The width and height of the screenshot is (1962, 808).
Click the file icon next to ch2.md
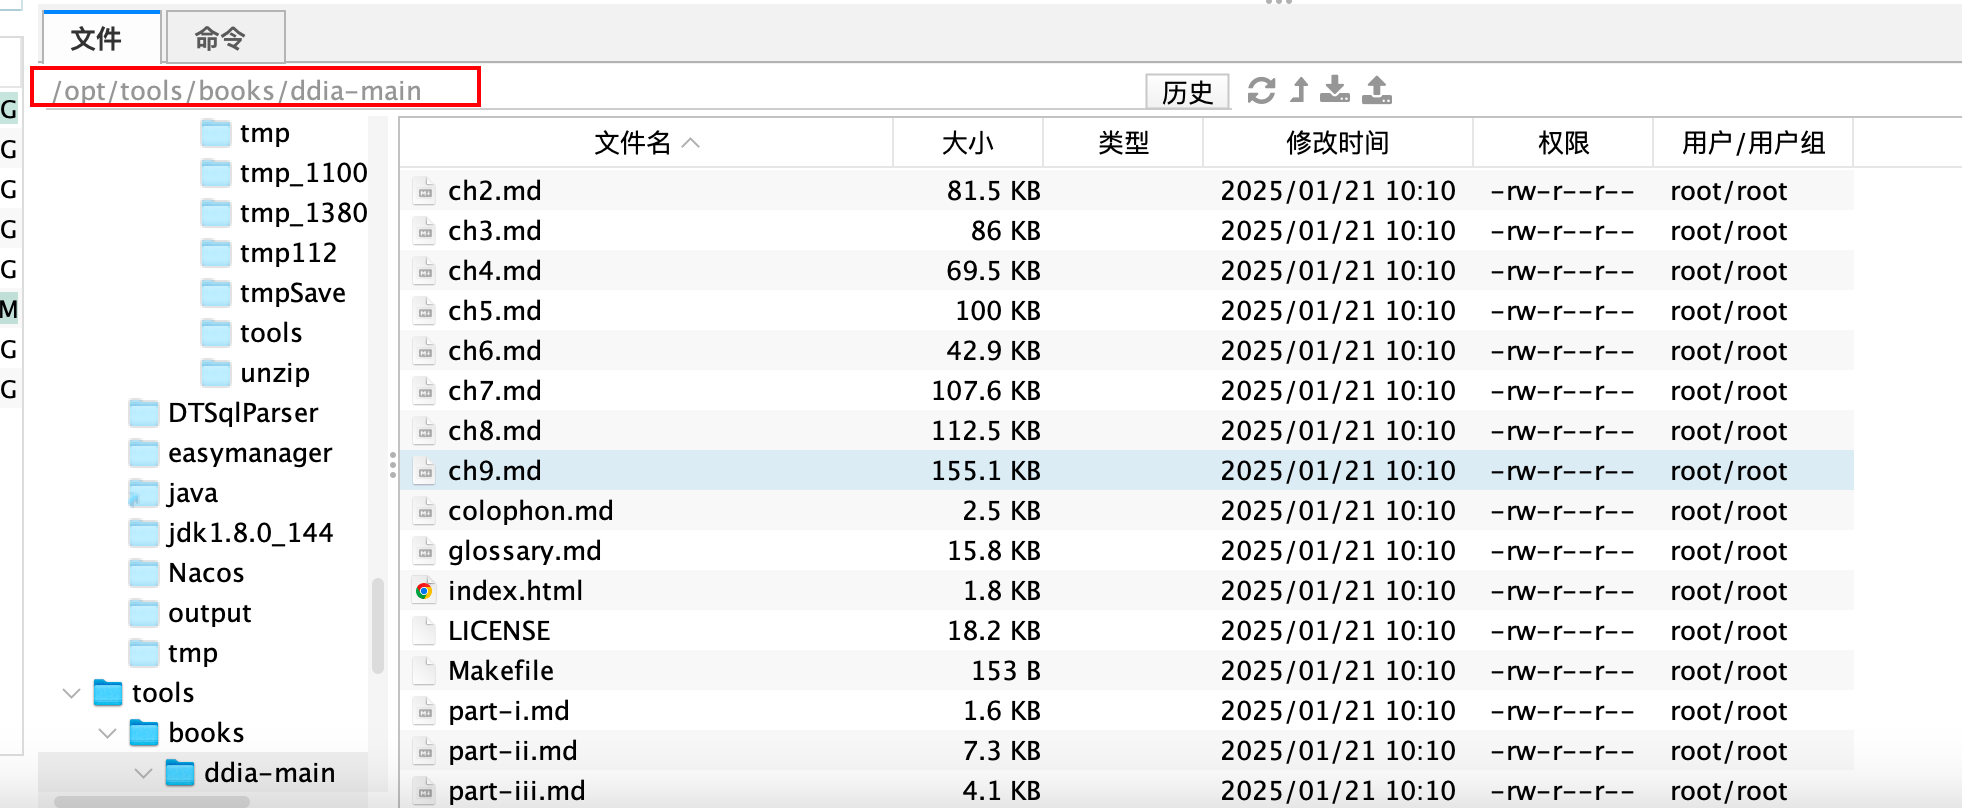click(x=425, y=191)
